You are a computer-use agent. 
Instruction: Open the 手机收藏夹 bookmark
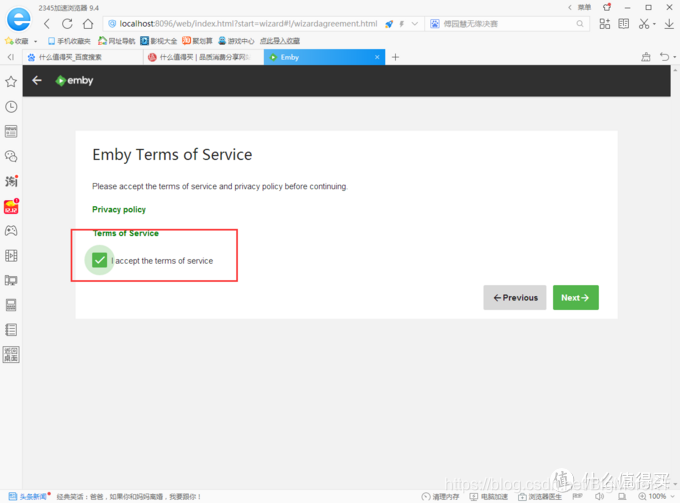point(69,41)
